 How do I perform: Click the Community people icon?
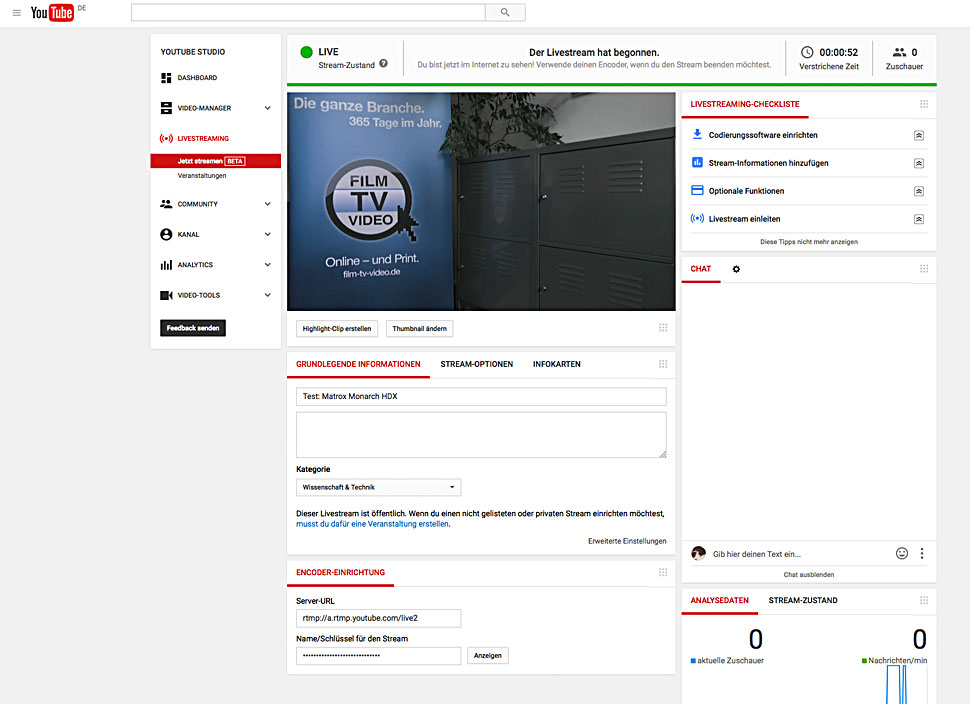click(x=166, y=204)
